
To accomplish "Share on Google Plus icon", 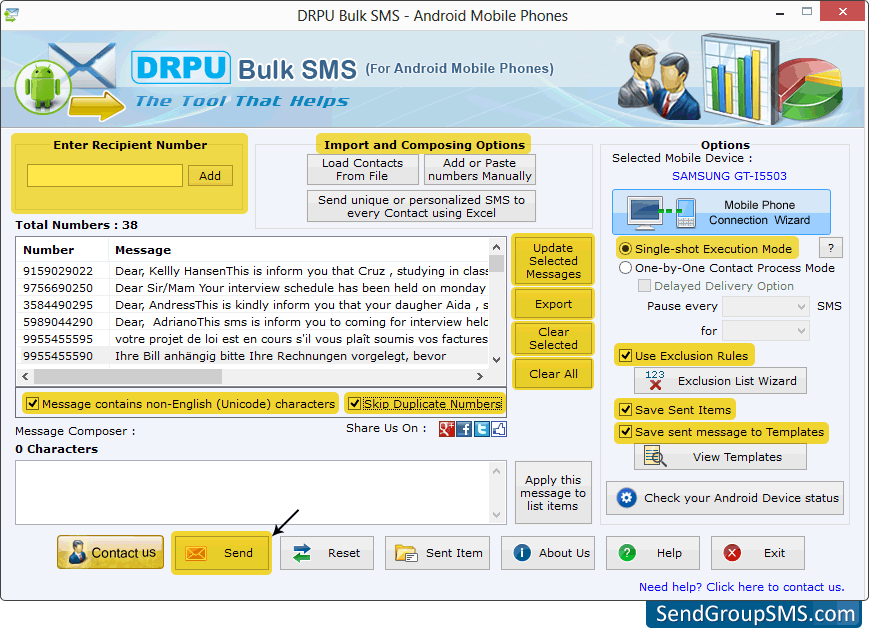I will 446,429.
